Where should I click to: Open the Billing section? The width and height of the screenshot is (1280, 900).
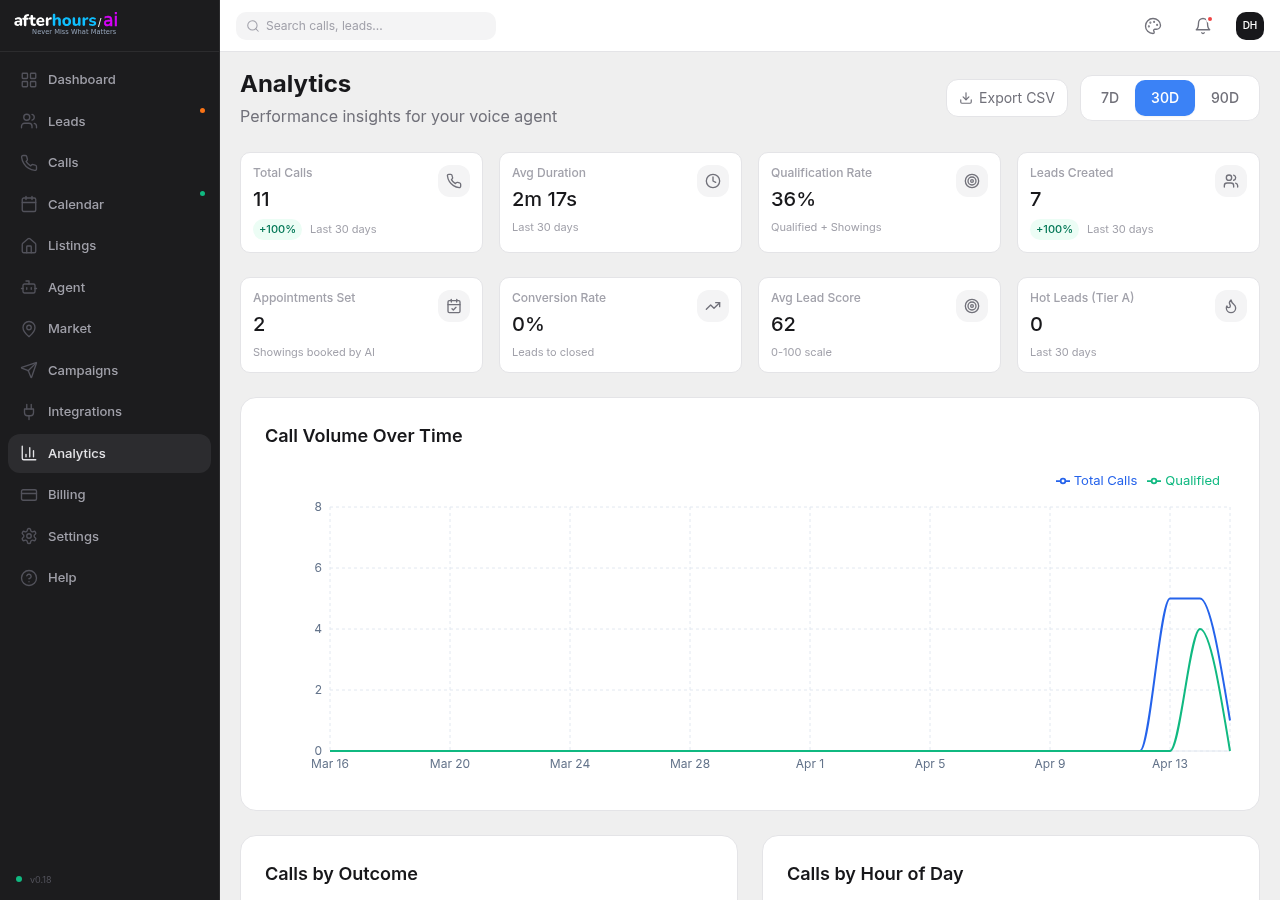[x=66, y=494]
